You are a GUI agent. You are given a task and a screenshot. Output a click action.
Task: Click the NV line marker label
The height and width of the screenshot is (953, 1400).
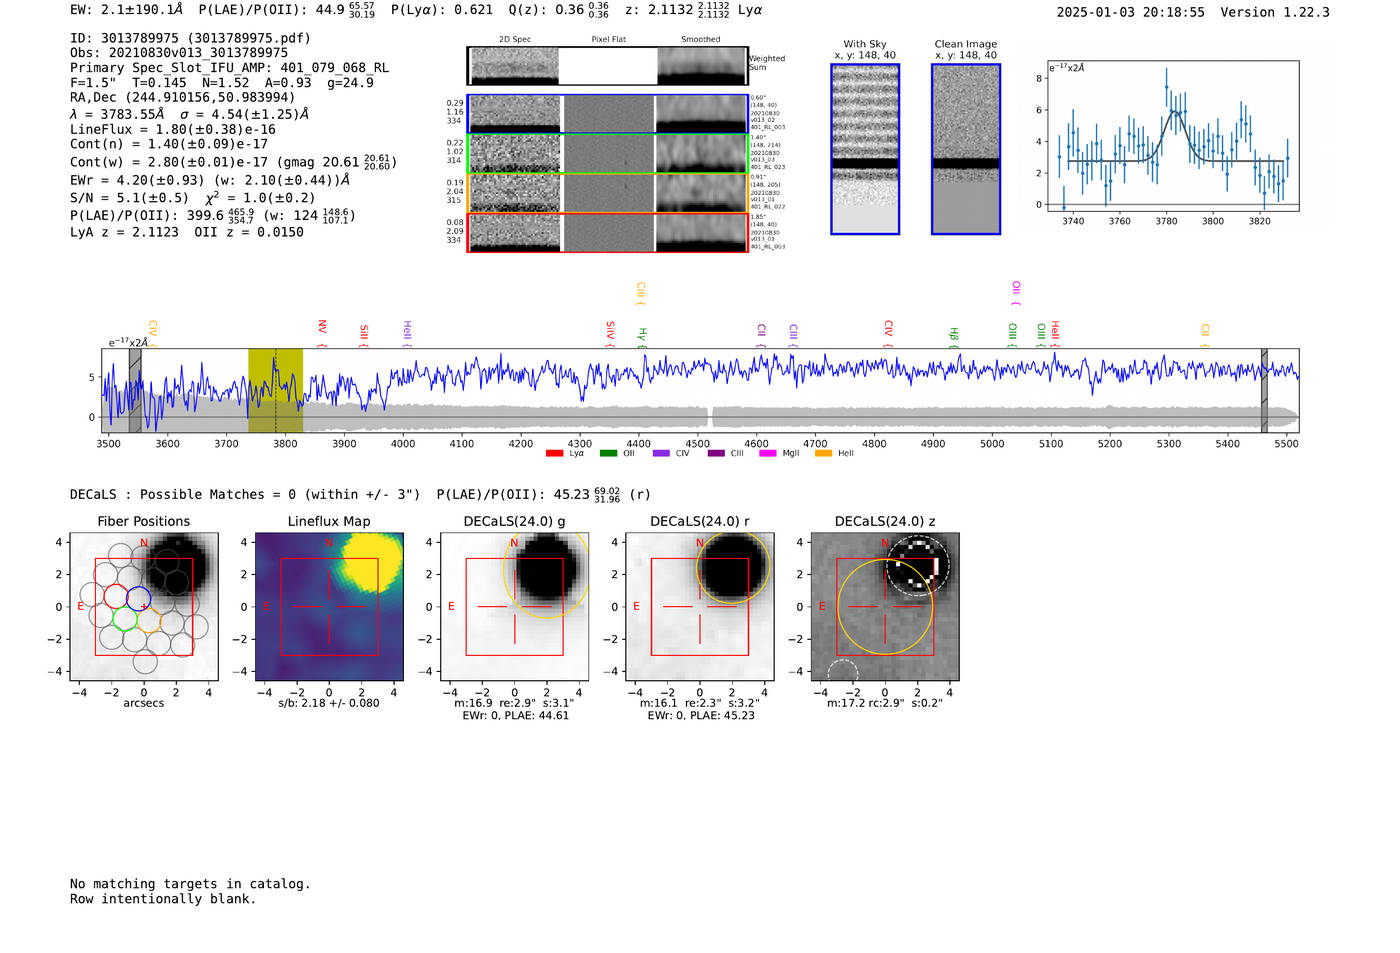click(x=322, y=332)
